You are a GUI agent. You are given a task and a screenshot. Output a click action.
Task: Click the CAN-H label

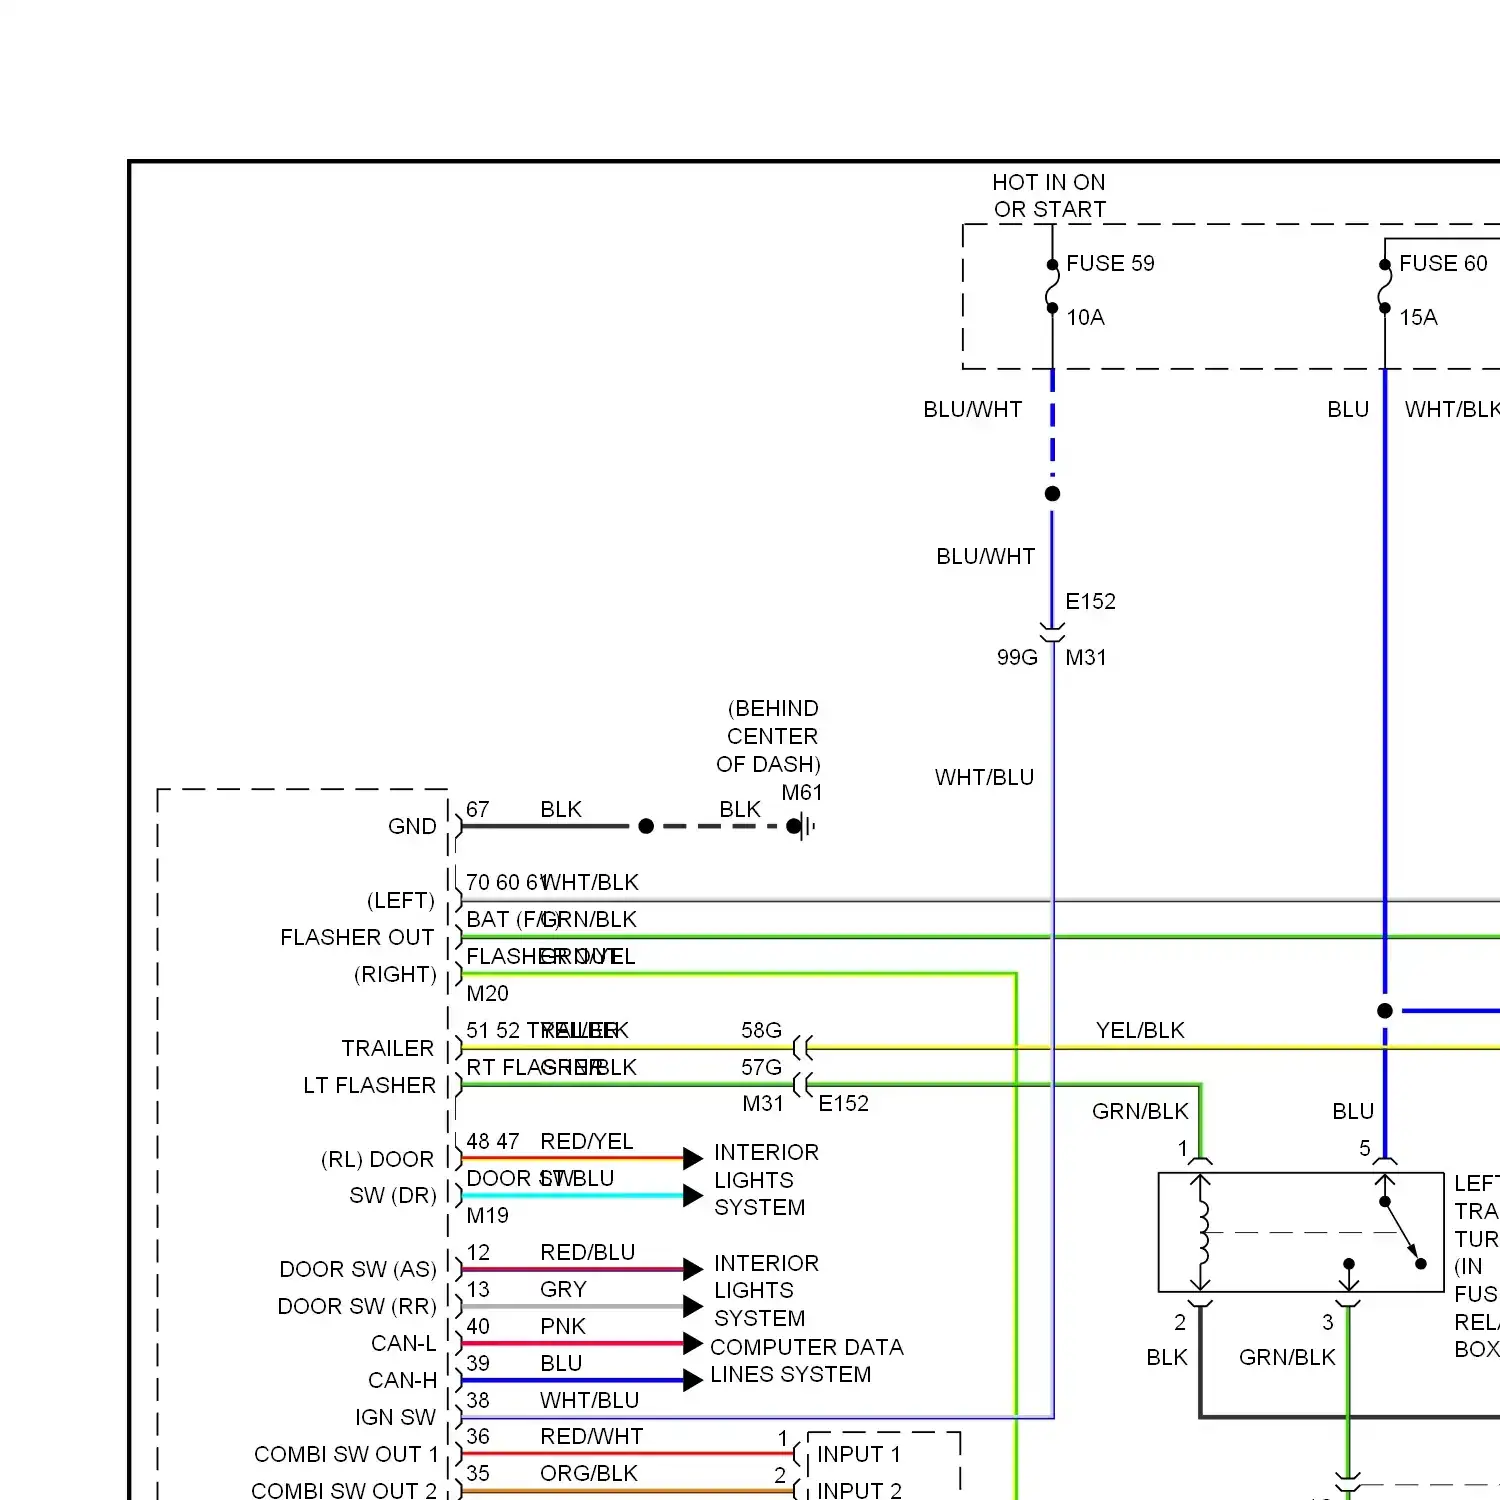coord(402,1380)
